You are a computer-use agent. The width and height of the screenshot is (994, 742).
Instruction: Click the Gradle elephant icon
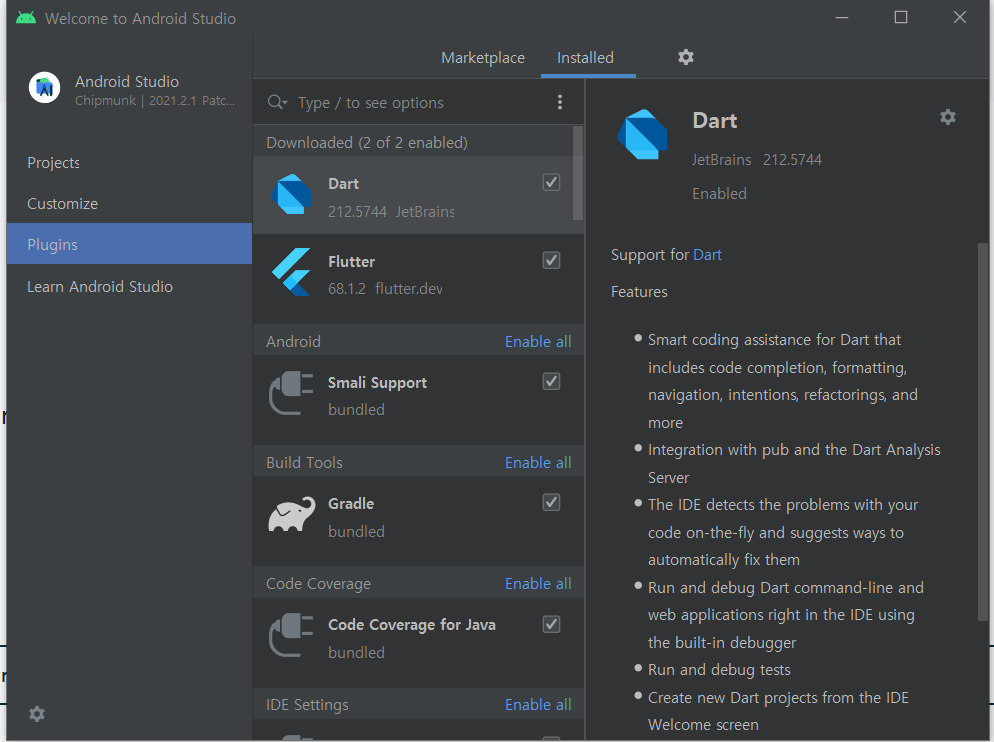(292, 514)
